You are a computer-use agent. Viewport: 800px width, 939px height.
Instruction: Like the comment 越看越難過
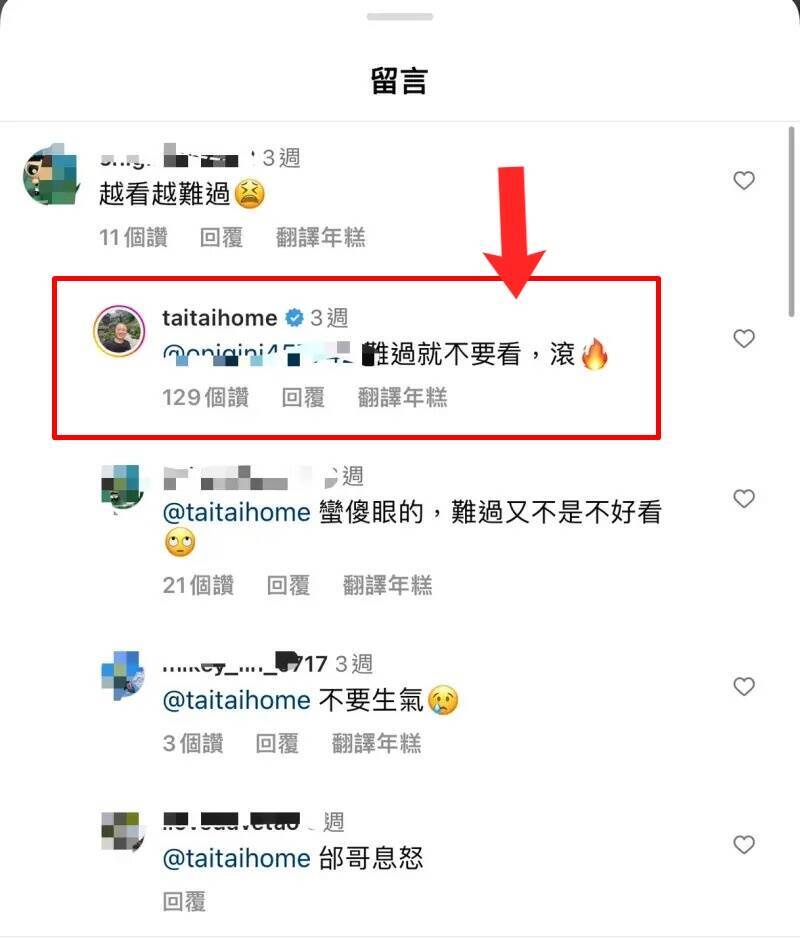coord(744,180)
